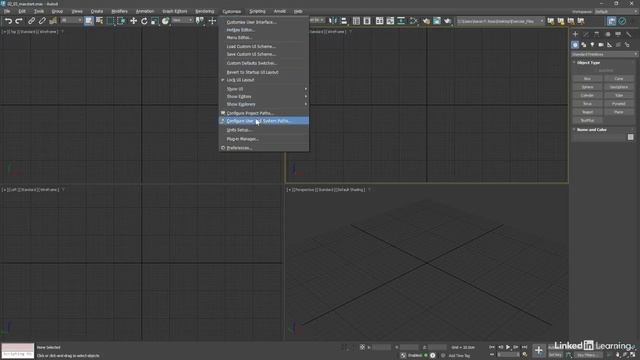
Task: Switch to the Hierarchy panel tab
Action: [597, 34]
